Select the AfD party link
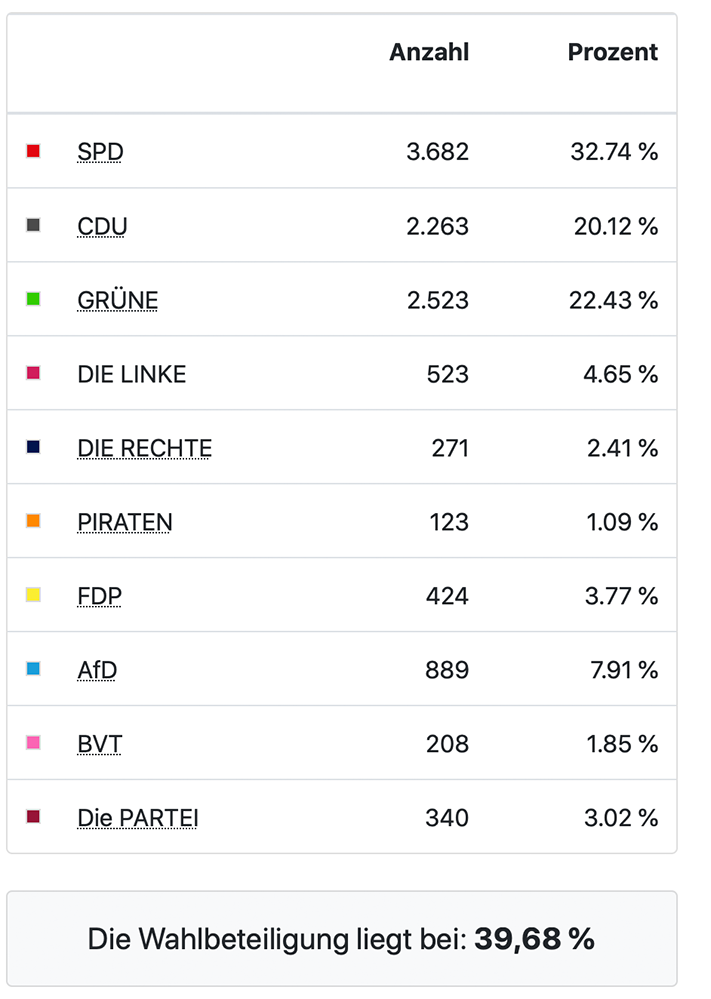 [97, 670]
